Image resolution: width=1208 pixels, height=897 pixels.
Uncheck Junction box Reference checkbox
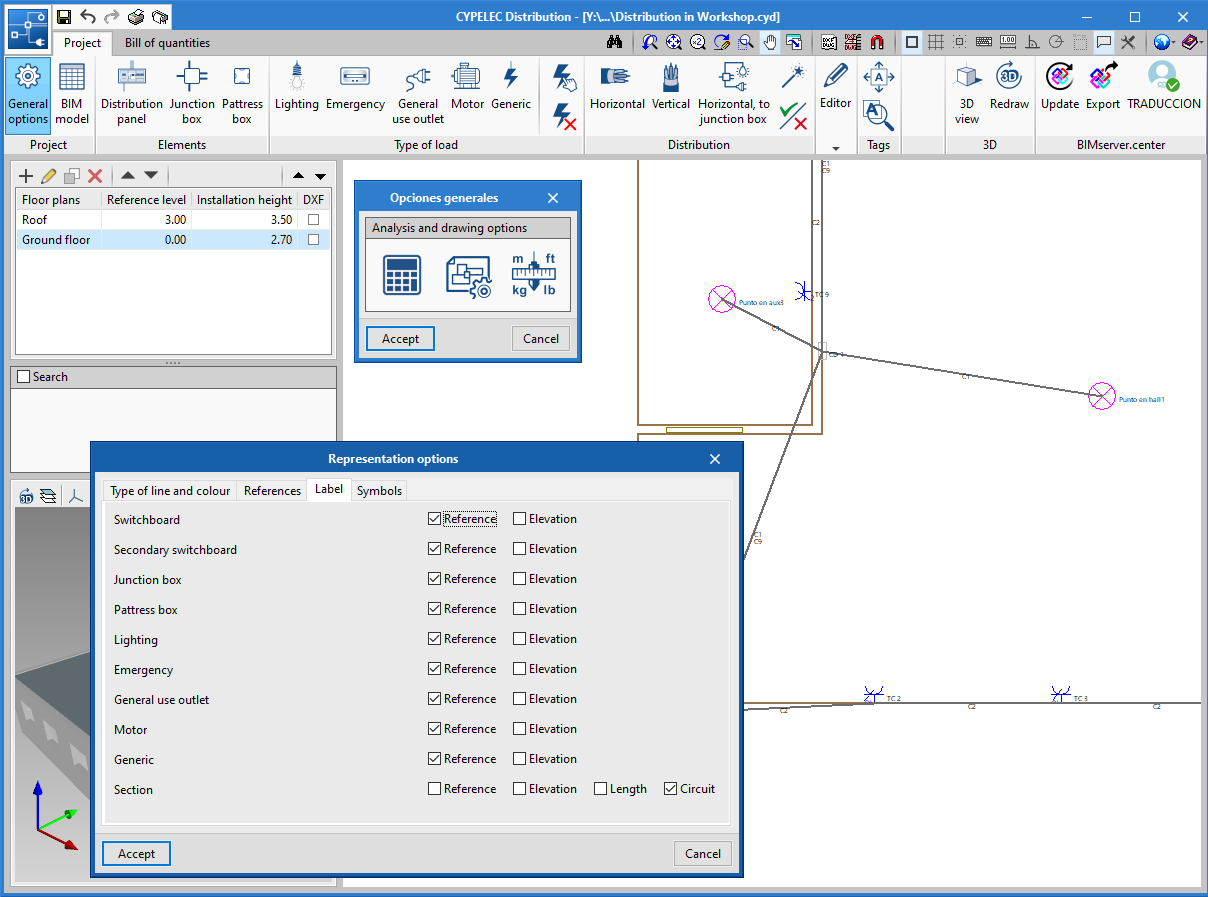434,579
